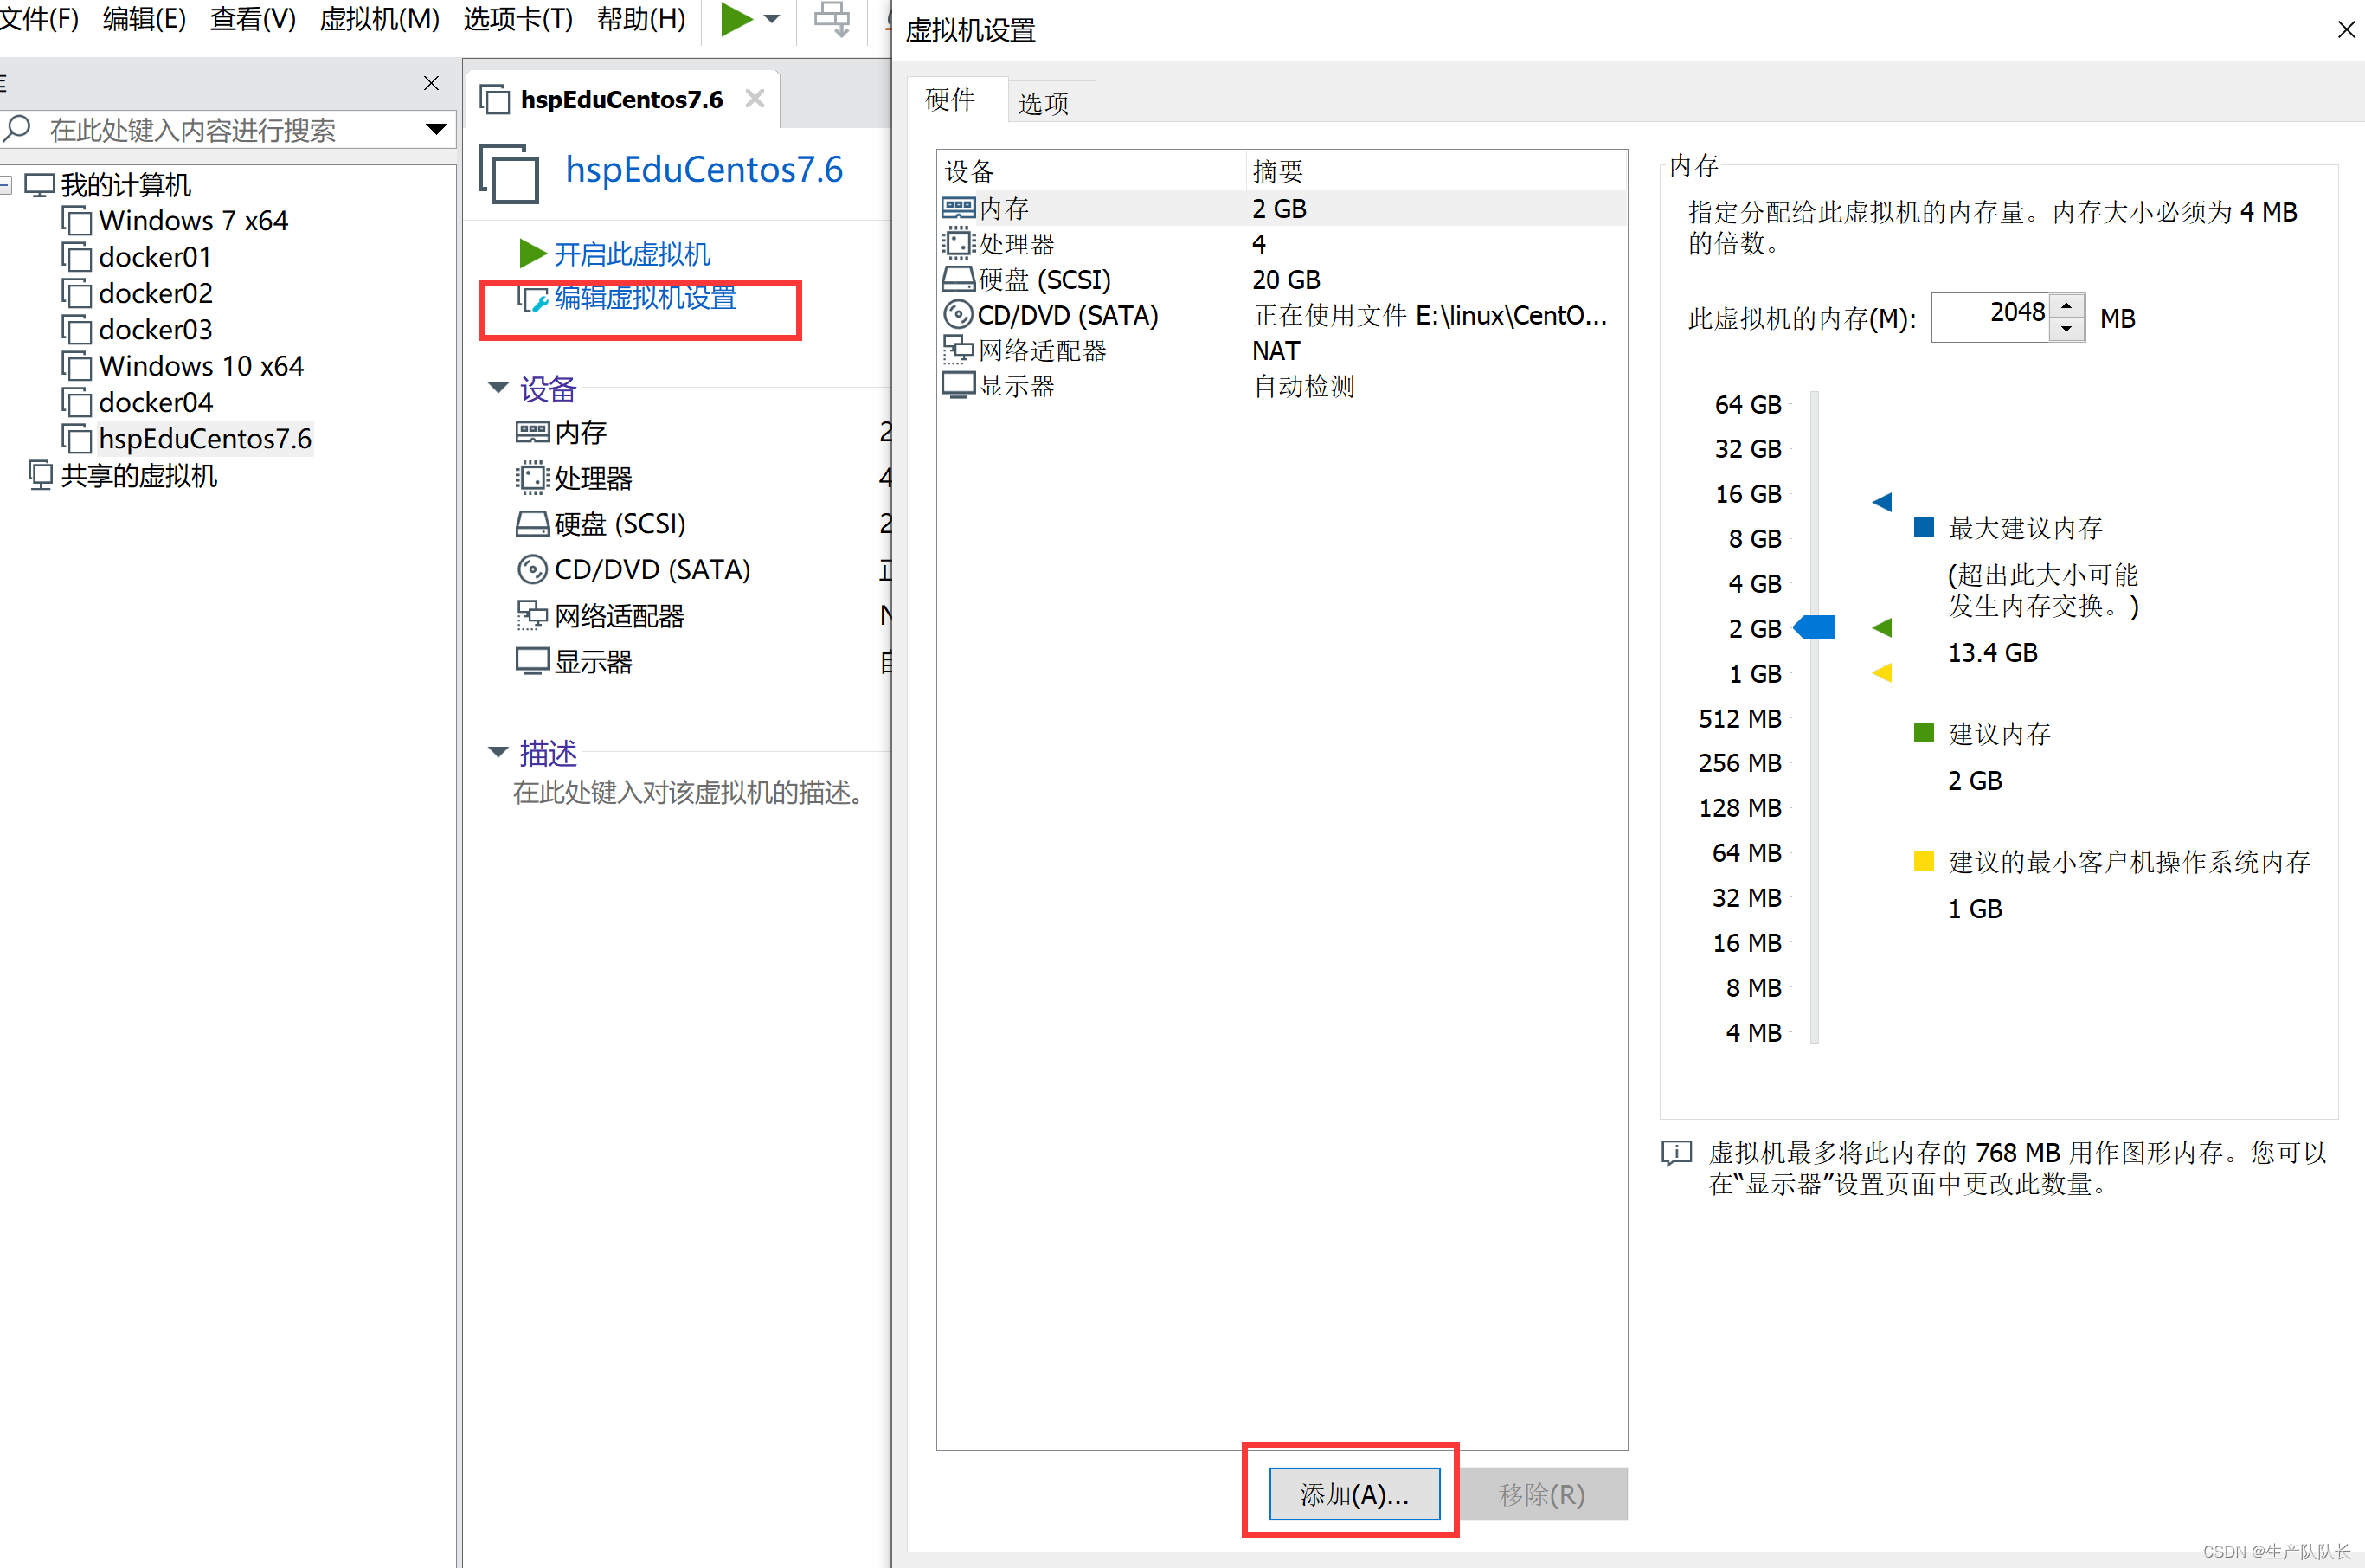Screen dimensions: 2365x1568
Task: Open the 选项卡(T) menu
Action: pos(518,18)
